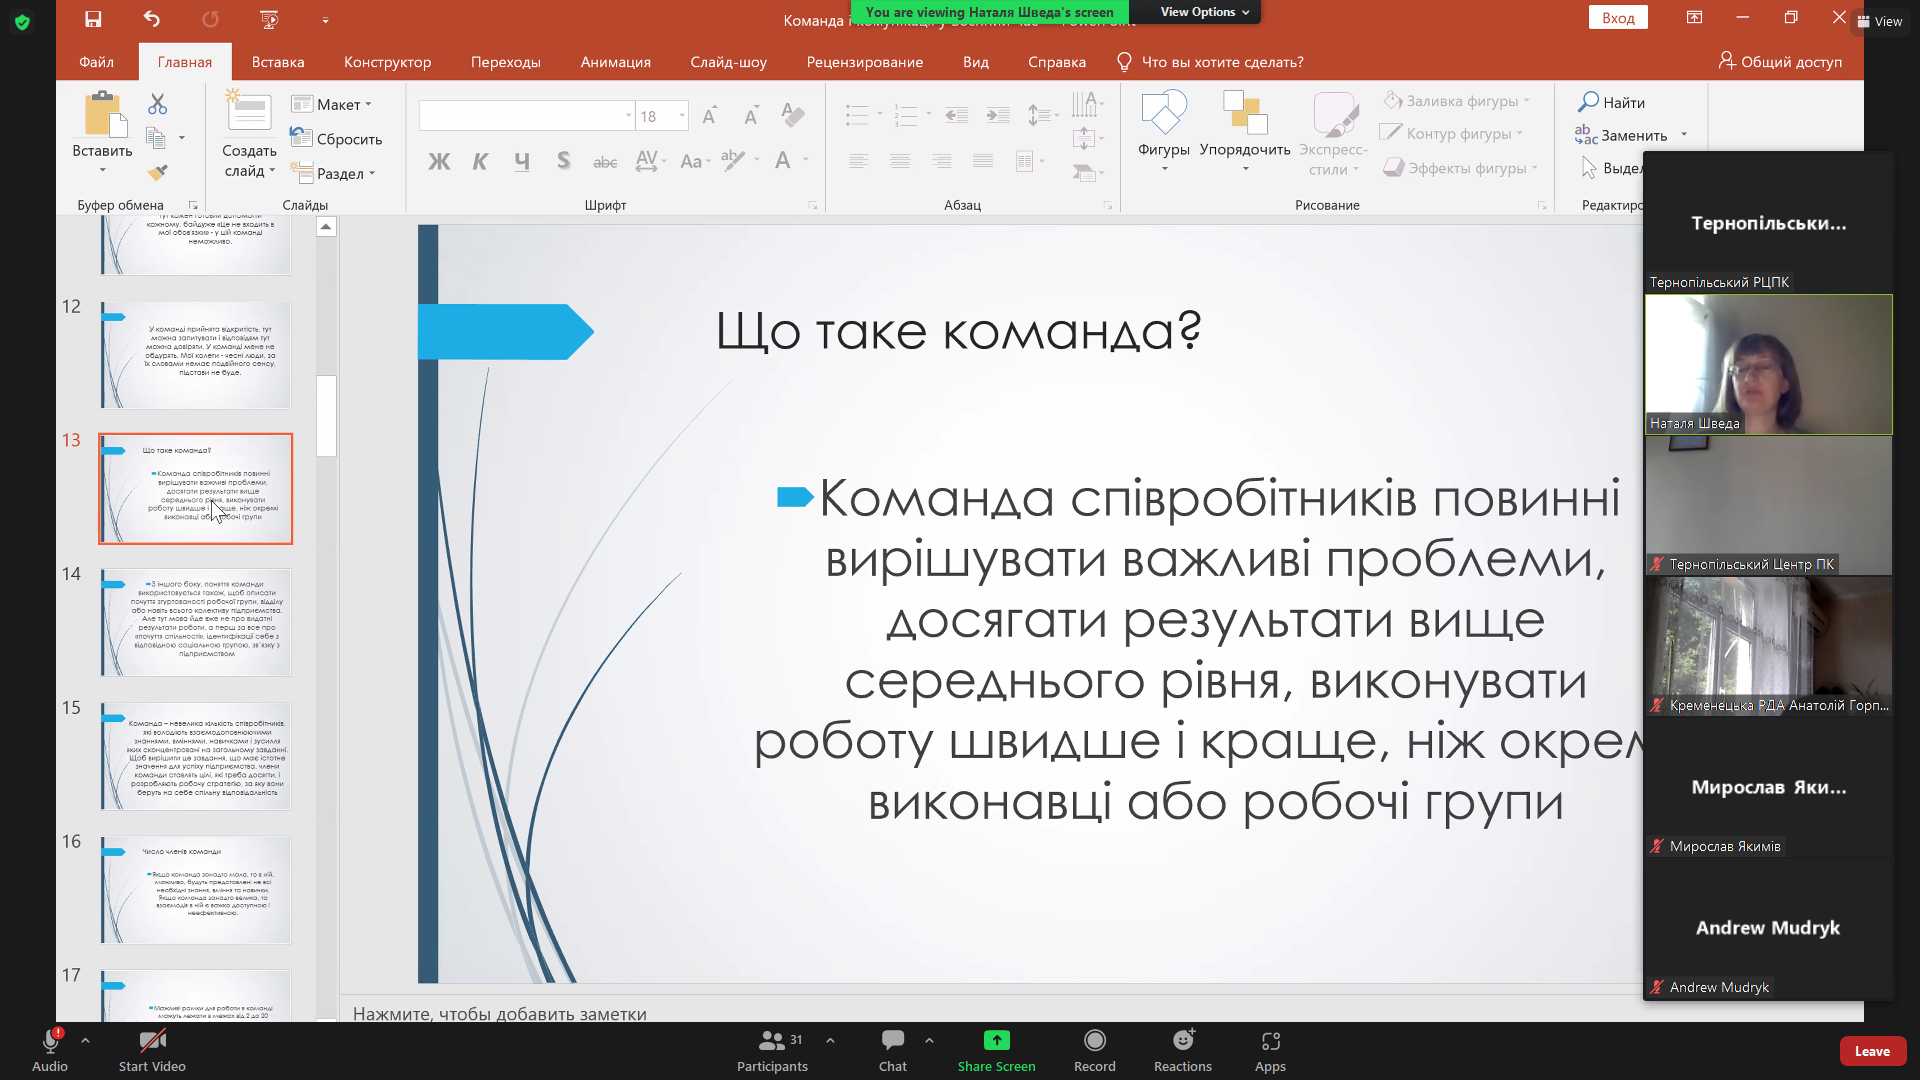Screen dimensions: 1920x1080
Task: Open Zoom Apps panel
Action: [x=1270, y=1051]
